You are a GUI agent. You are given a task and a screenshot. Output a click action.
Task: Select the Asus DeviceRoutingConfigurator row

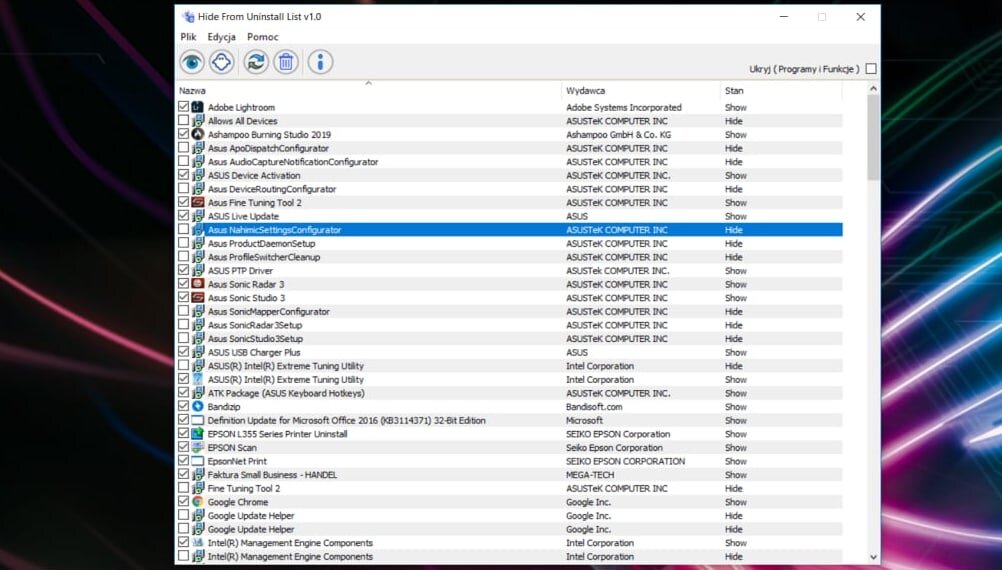click(509, 189)
